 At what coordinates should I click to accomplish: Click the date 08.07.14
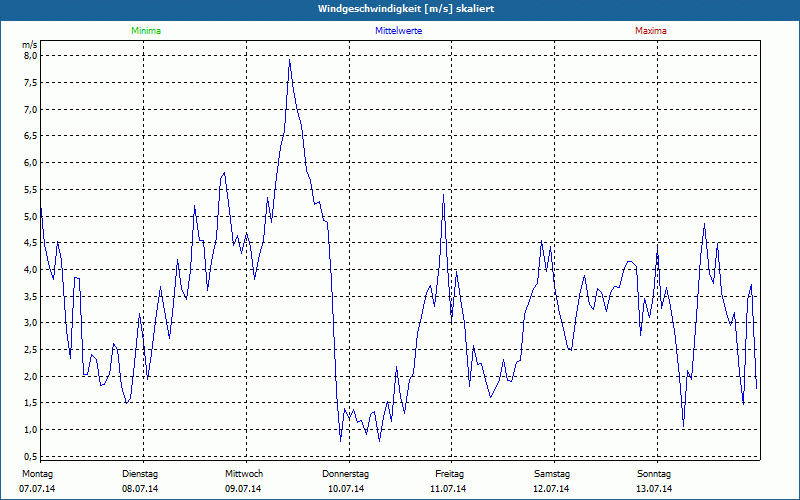(x=140, y=489)
